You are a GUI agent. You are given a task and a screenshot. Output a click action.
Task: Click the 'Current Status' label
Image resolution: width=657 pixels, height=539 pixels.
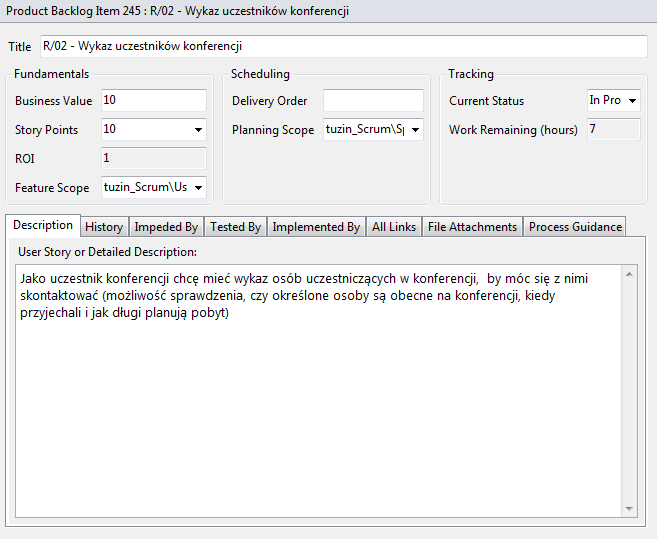486,101
